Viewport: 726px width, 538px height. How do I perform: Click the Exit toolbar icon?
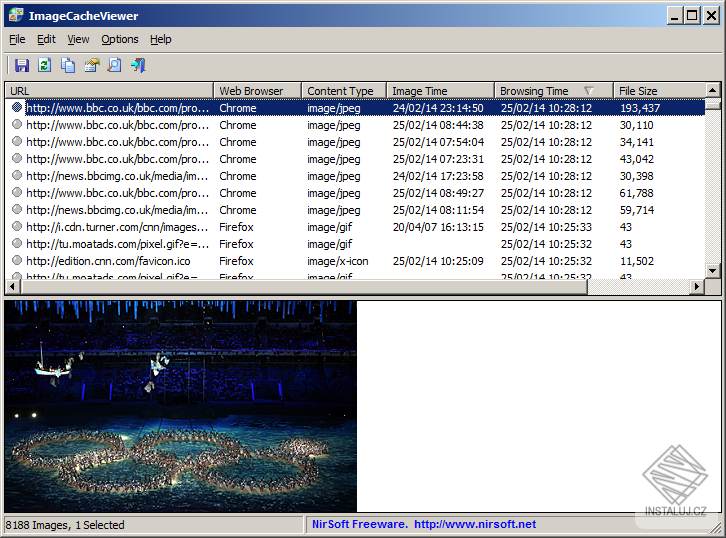pos(138,65)
